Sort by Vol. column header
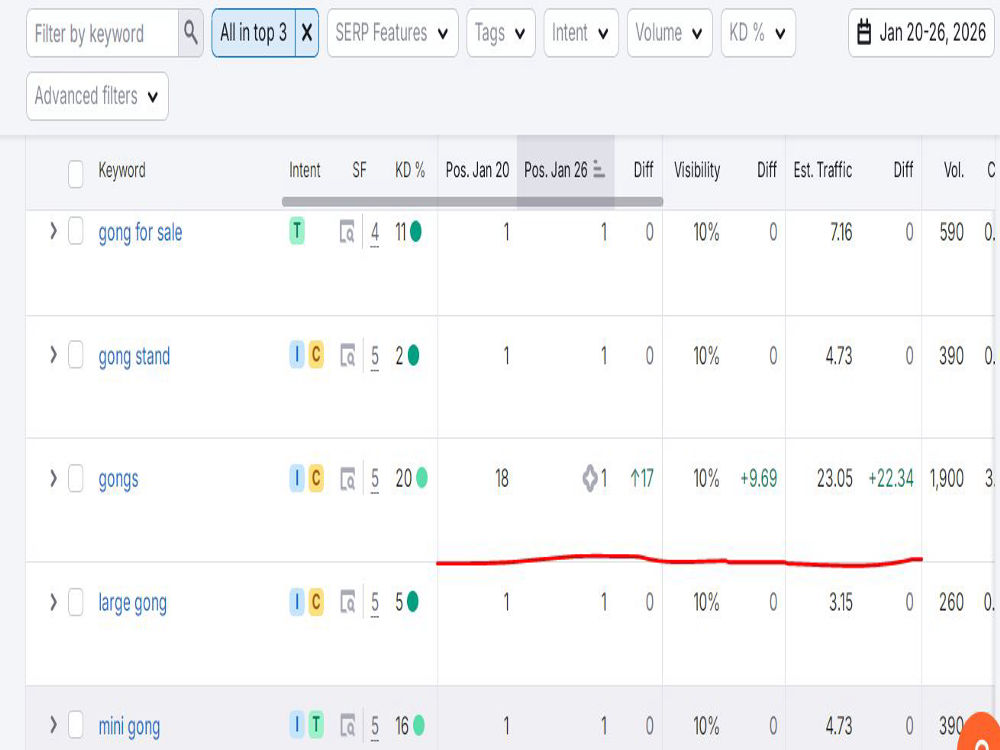Viewport: 1000px width, 750px height. (x=954, y=170)
